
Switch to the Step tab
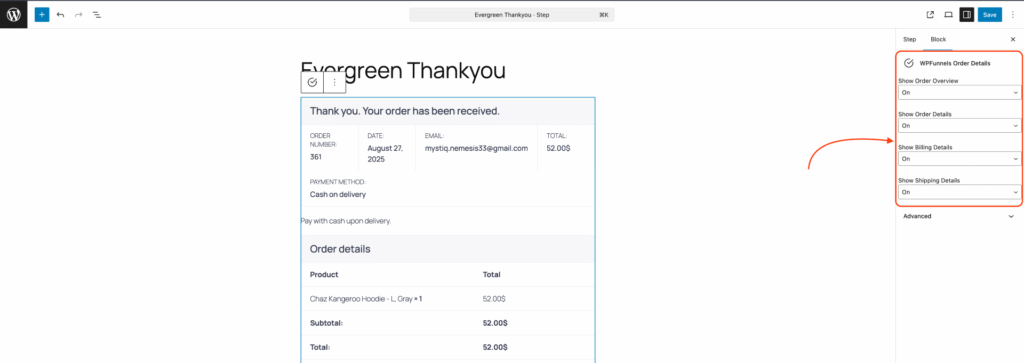(909, 40)
